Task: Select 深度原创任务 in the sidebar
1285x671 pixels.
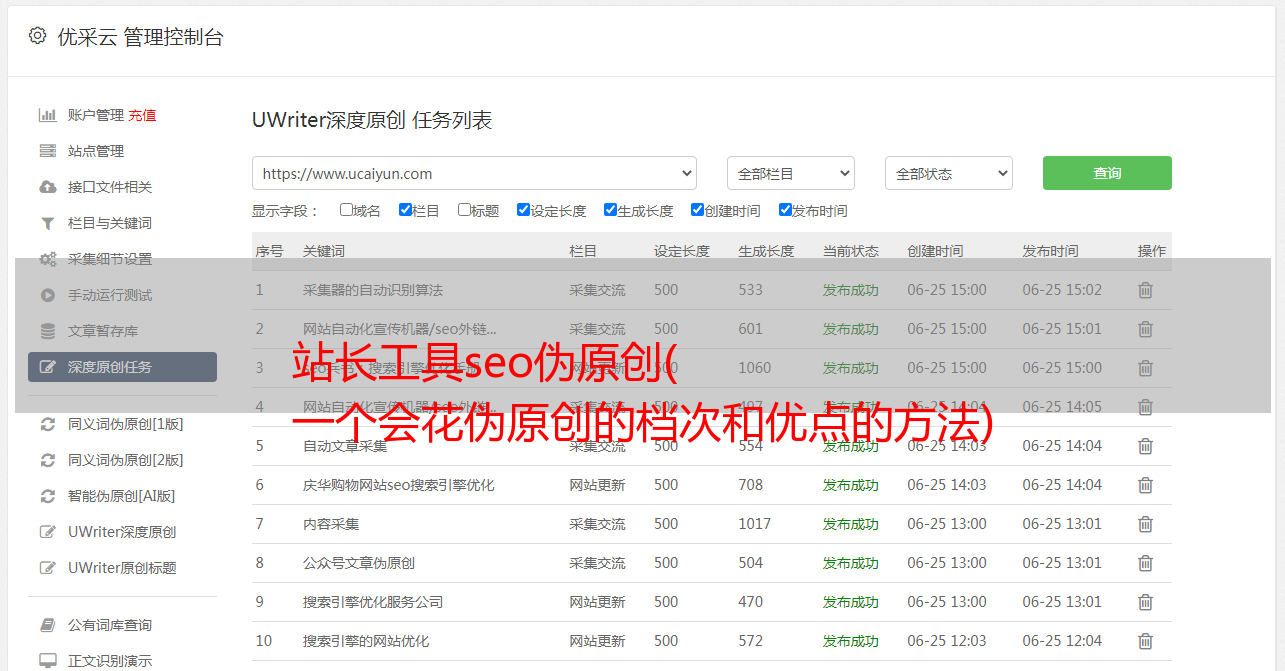Action: pos(122,367)
